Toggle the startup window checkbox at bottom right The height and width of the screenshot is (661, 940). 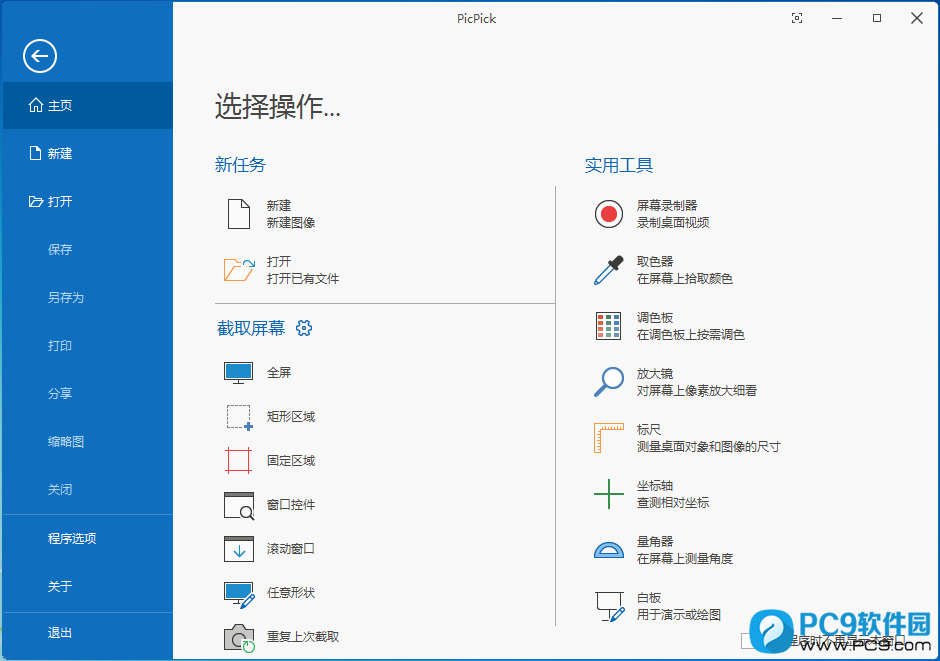748,641
